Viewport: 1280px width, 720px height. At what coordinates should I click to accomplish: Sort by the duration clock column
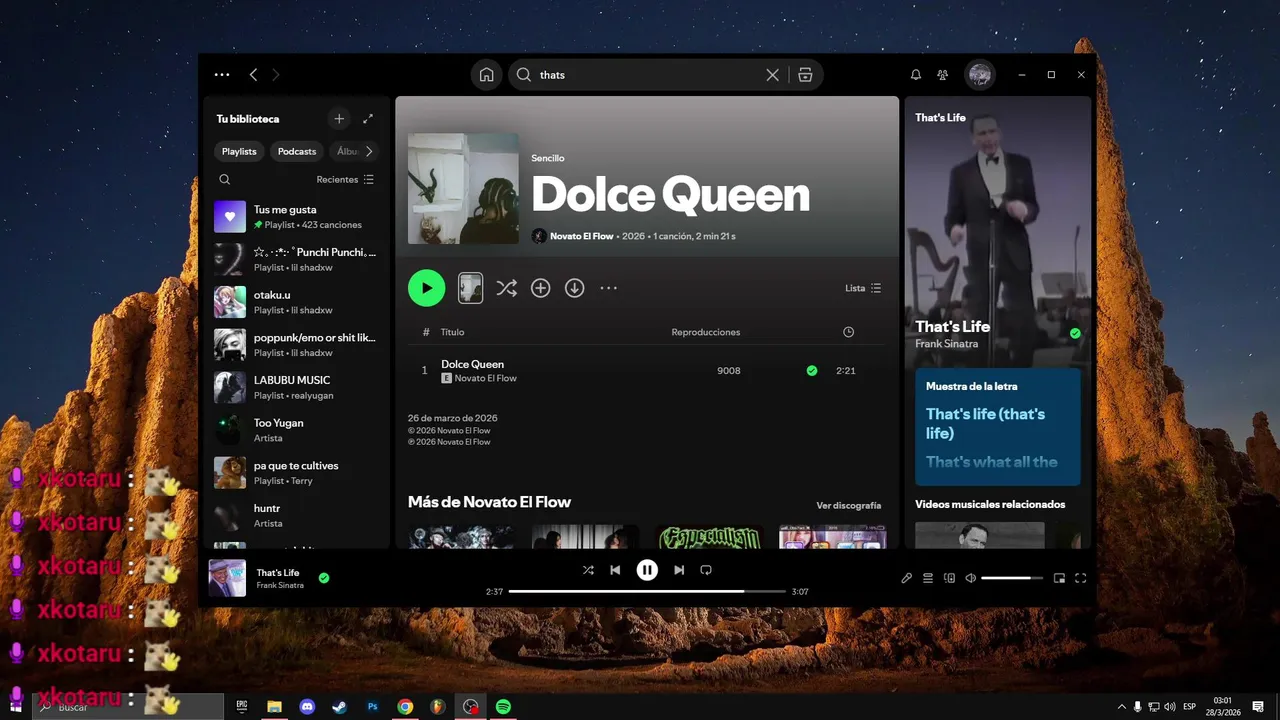(x=848, y=332)
